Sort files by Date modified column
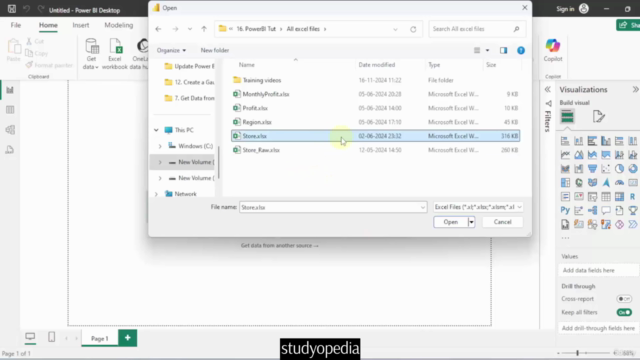 point(377,65)
